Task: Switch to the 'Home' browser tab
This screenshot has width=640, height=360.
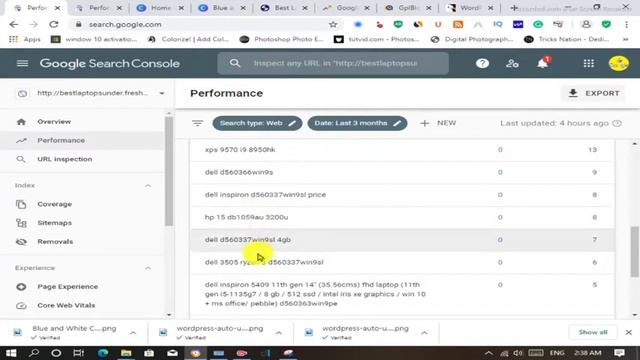Action: point(159,8)
